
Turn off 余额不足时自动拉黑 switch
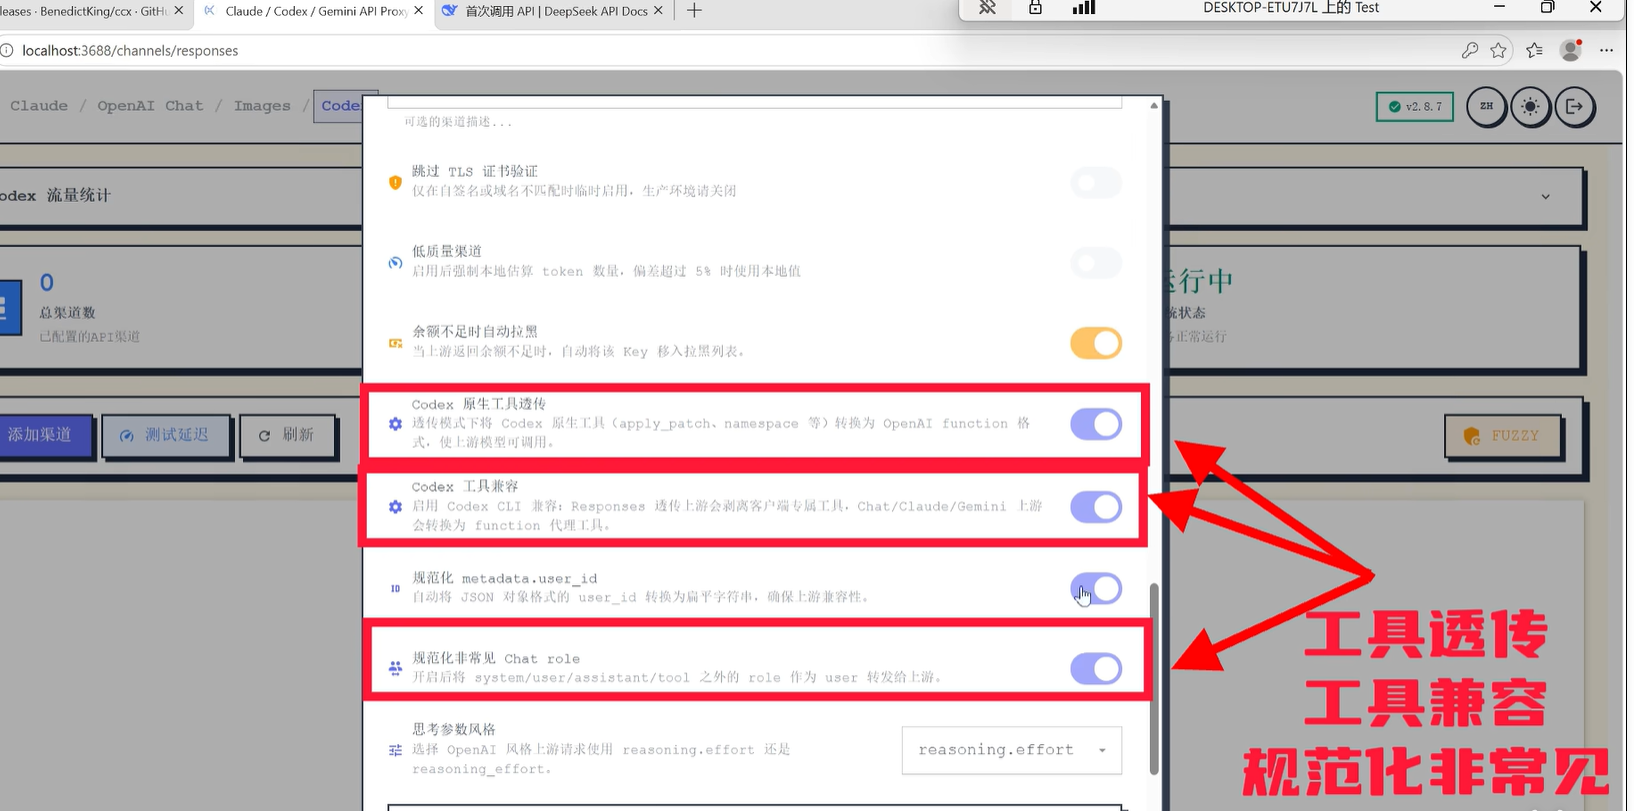click(x=1096, y=343)
